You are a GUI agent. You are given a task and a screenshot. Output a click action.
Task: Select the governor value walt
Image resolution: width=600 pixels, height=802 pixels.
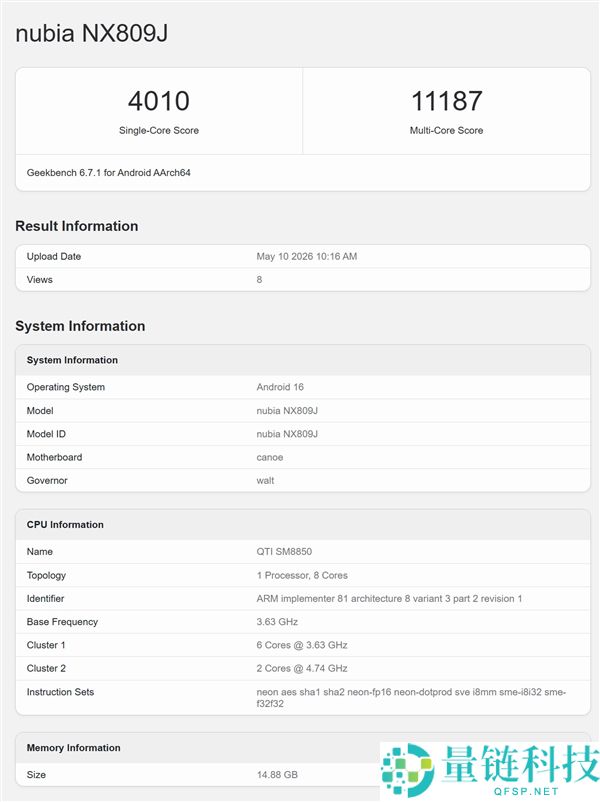click(x=265, y=481)
